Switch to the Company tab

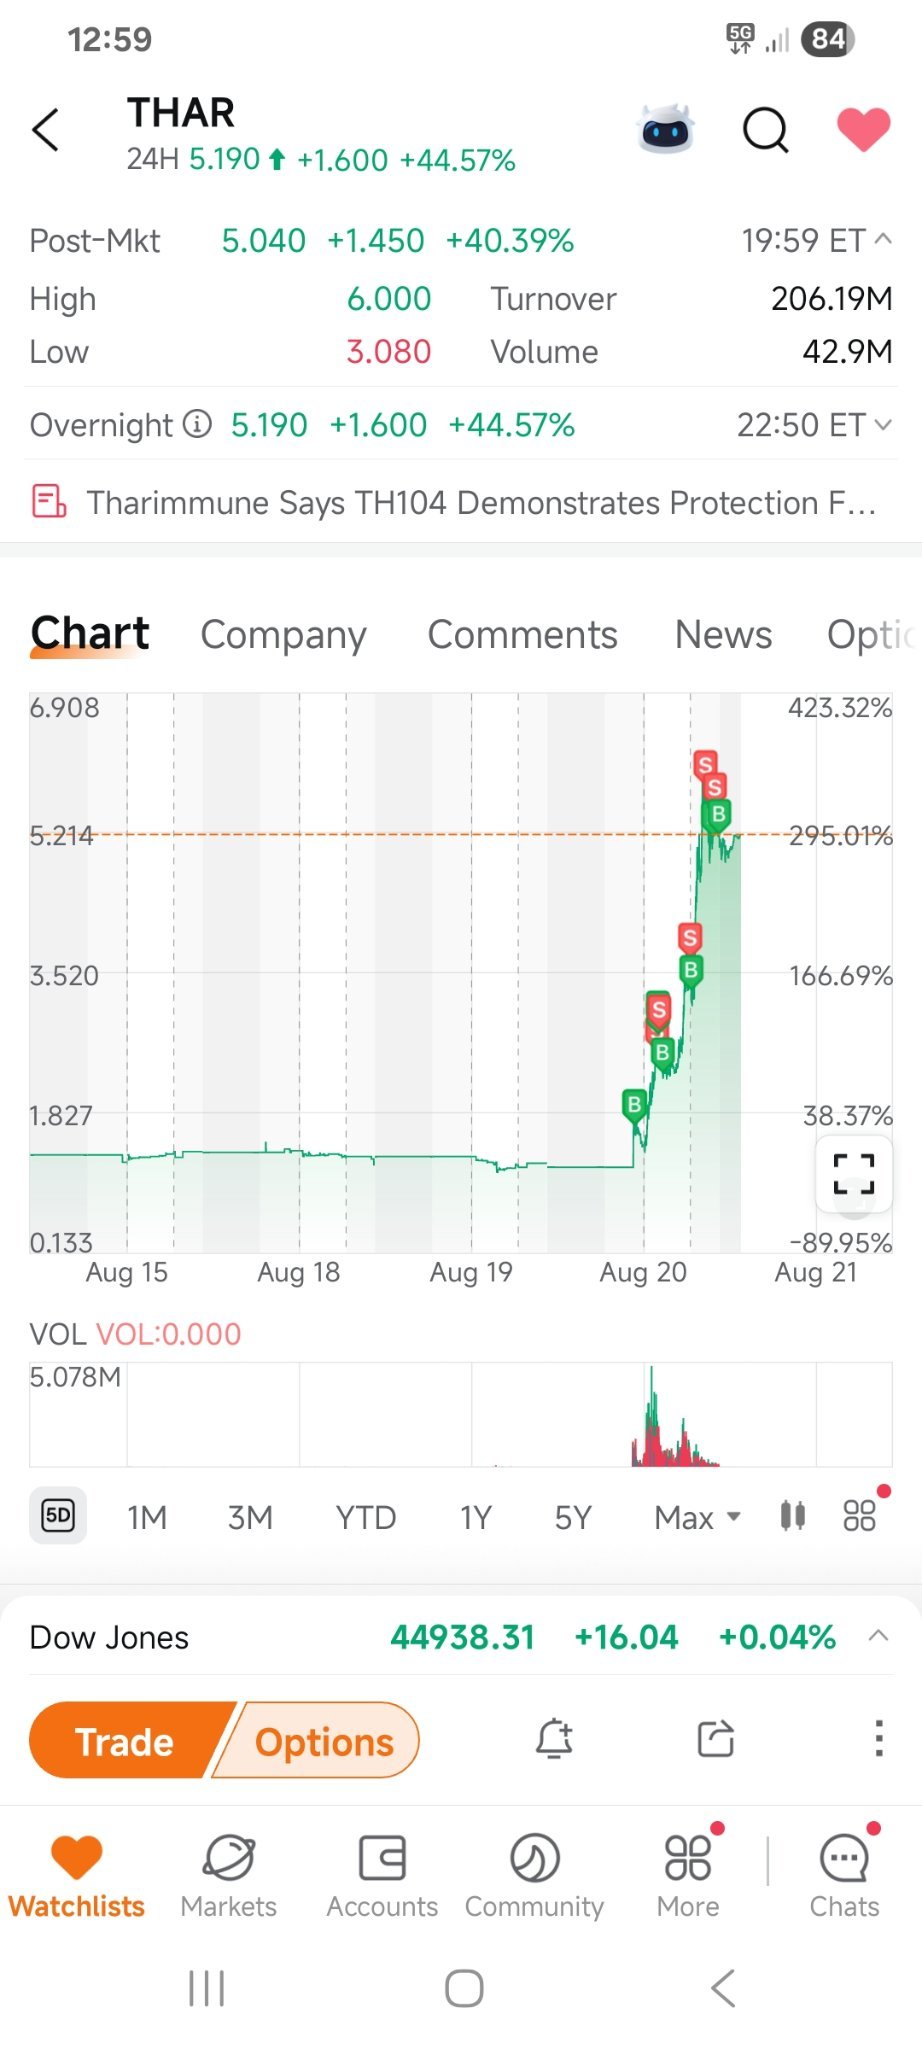(283, 635)
